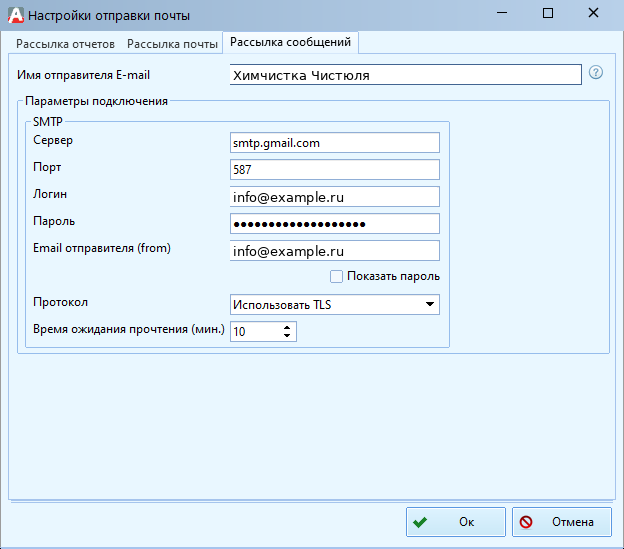This screenshot has height=549, width=624.
Task: Click the Логин input field
Action: (335, 197)
